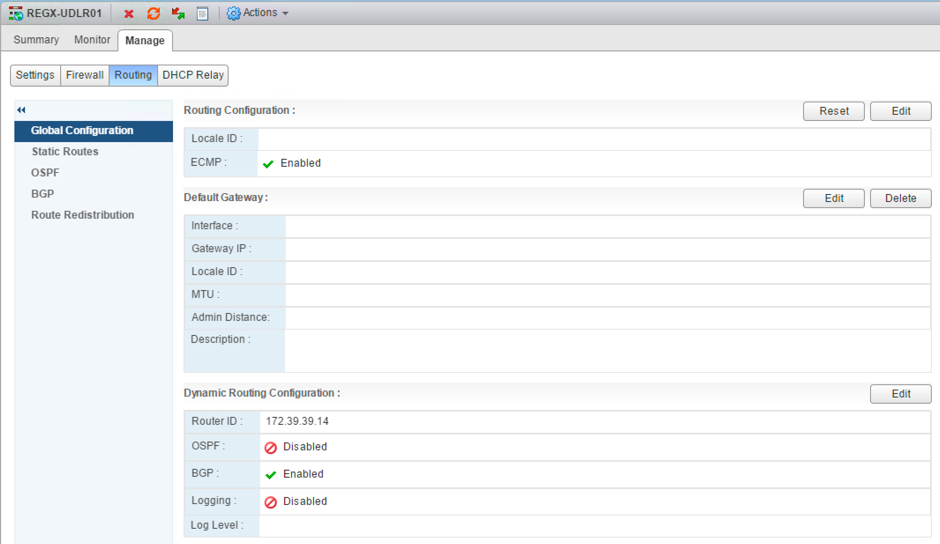Click the Actions gear icon
940x544 pixels.
tap(233, 14)
